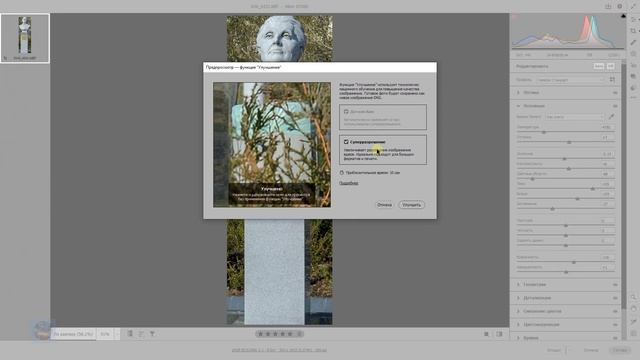Toggle the disabled Raw Details checkbox in the dialog

tap(346, 111)
